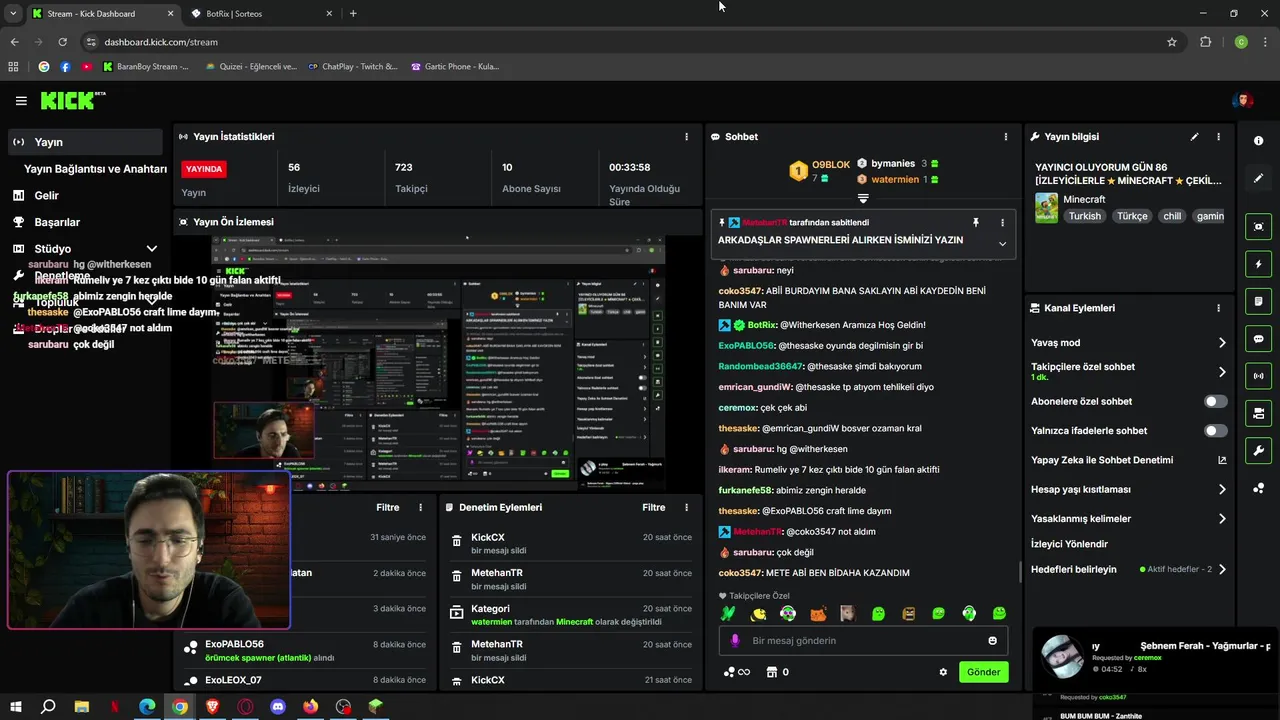The height and width of the screenshot is (720, 1280).
Task: Click the document shortcut icon in sidebar
Action: pyautogui.click(x=1258, y=301)
